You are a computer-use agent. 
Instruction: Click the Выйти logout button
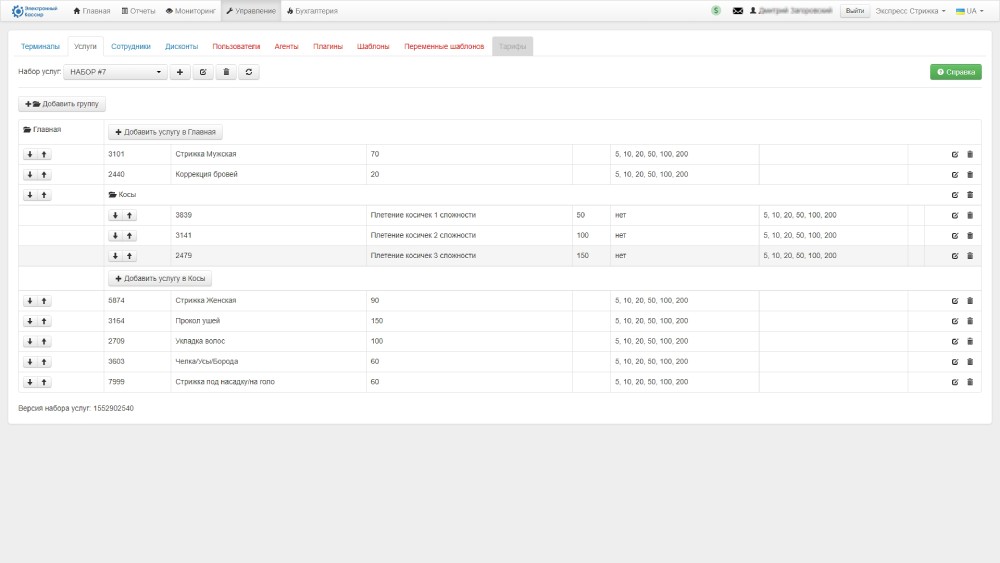point(854,11)
